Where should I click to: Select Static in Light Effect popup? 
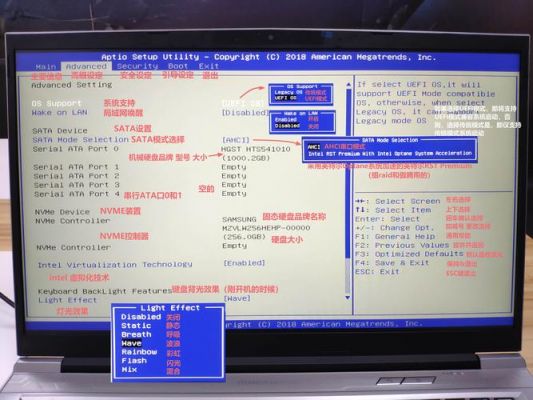[136, 326]
